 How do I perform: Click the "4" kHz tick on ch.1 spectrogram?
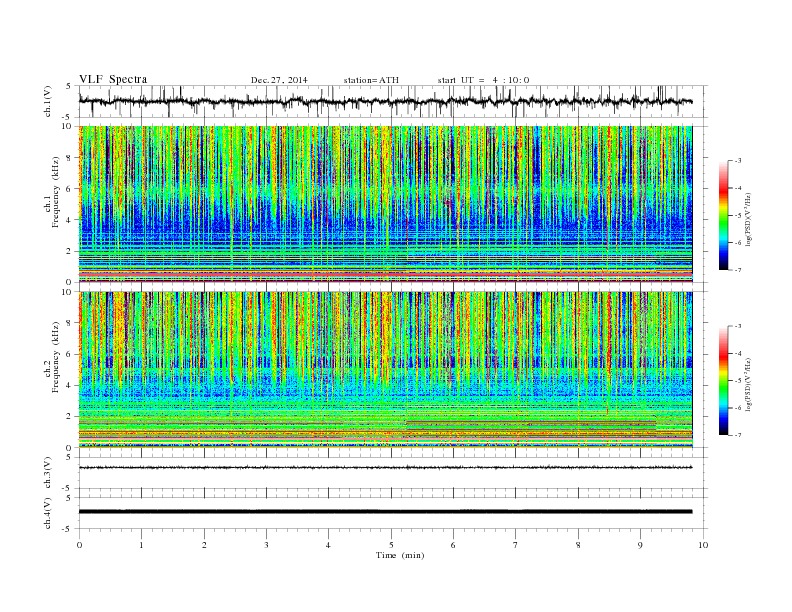pyautogui.click(x=69, y=220)
